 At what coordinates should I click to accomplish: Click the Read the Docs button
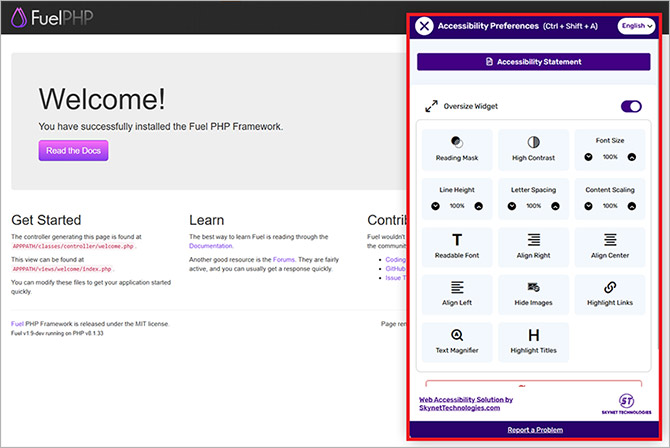pyautogui.click(x=73, y=150)
